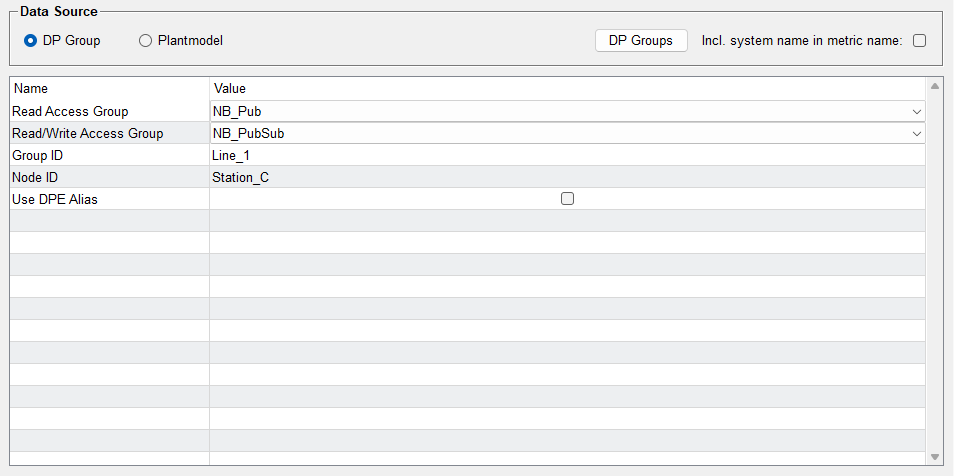The width and height of the screenshot is (954, 476).
Task: Click the scrollbar up arrow
Action: 935,87
